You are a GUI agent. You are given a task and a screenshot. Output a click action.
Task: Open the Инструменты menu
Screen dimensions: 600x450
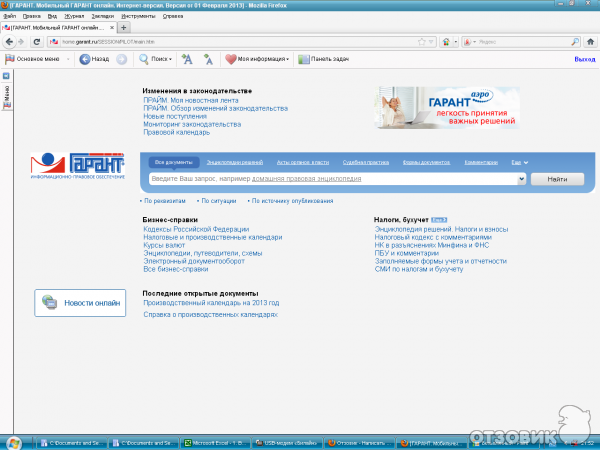[138, 16]
